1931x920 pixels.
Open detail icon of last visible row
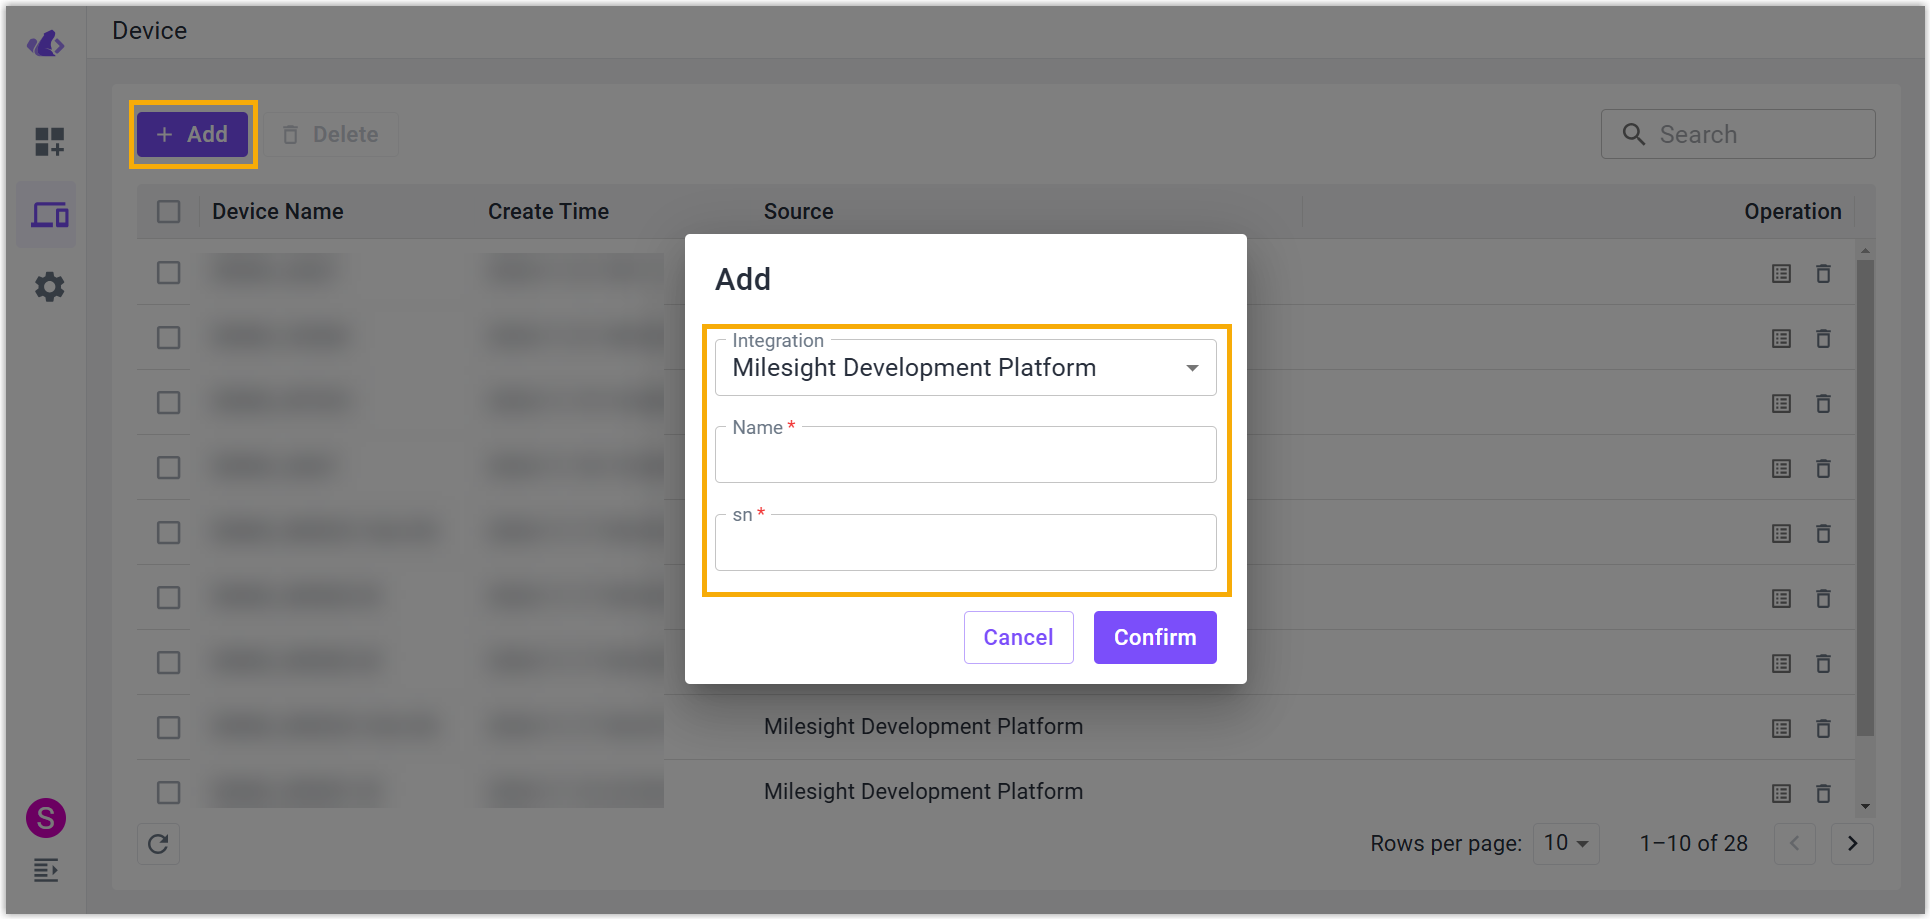coord(1781,793)
